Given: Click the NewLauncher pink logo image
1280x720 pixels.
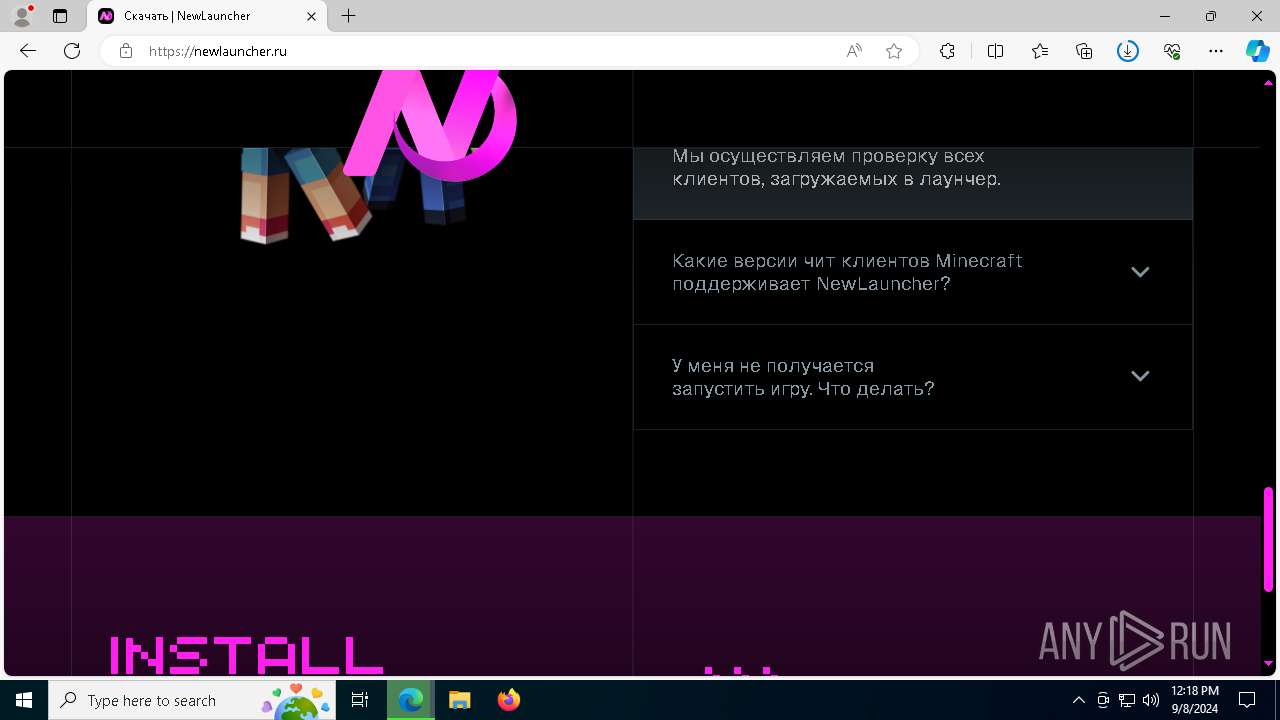Looking at the screenshot, I should click(x=432, y=125).
